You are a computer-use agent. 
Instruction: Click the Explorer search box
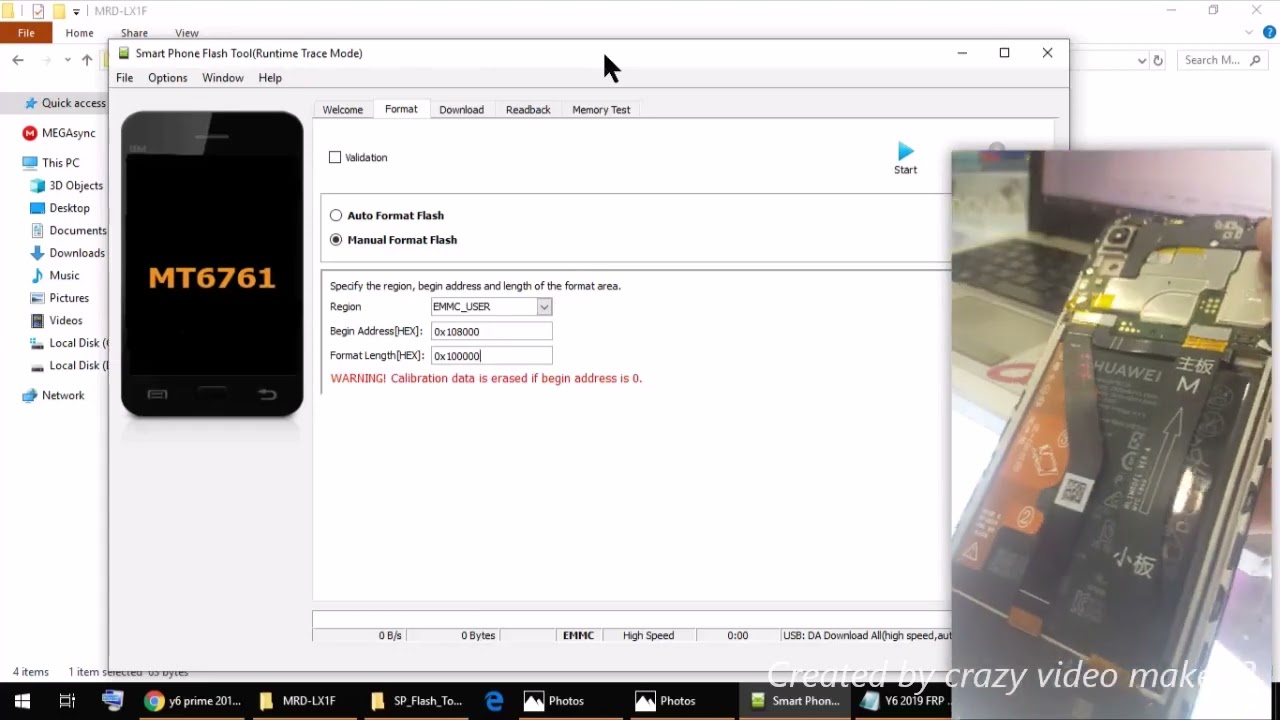tap(1223, 60)
